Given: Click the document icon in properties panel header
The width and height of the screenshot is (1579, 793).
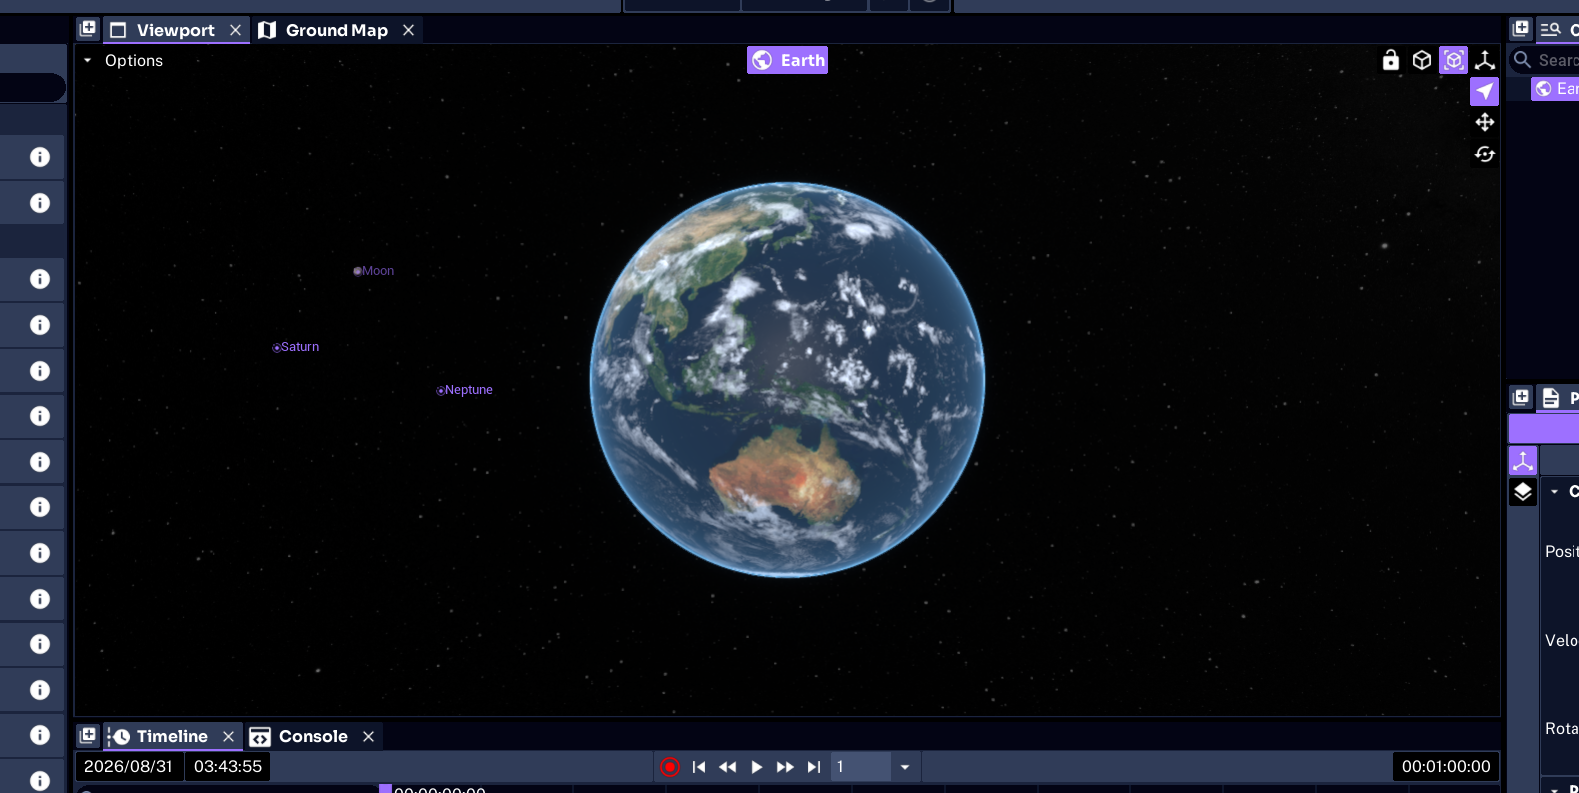Looking at the screenshot, I should coord(1551,398).
